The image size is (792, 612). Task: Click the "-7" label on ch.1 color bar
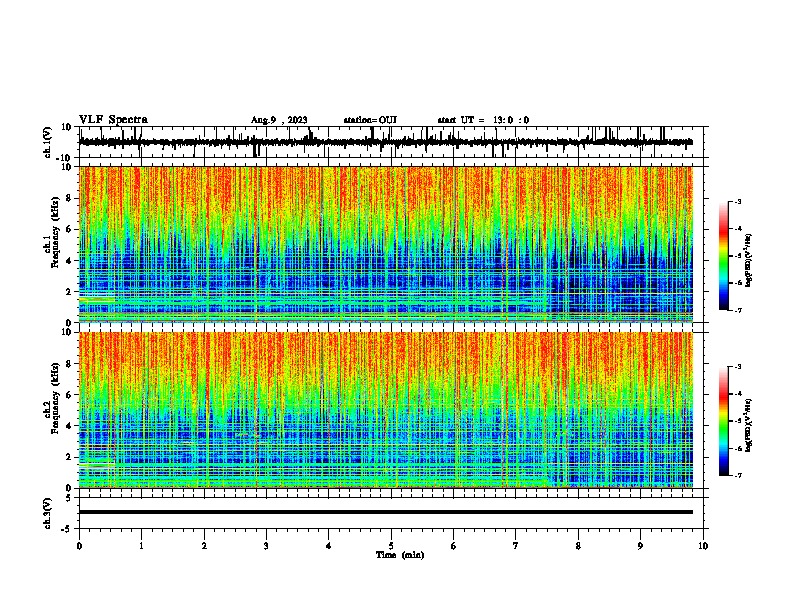coord(738,310)
